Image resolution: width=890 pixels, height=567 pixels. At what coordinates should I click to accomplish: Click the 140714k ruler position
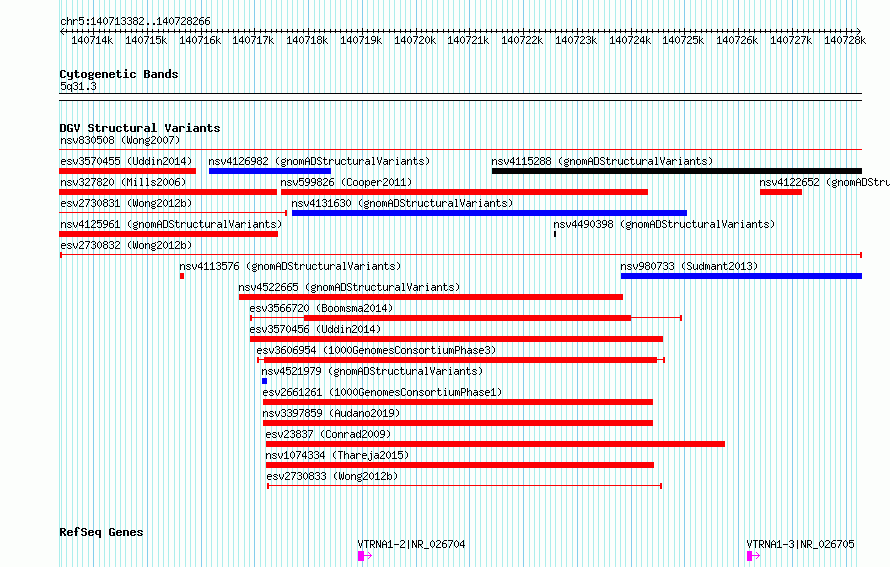(92, 40)
